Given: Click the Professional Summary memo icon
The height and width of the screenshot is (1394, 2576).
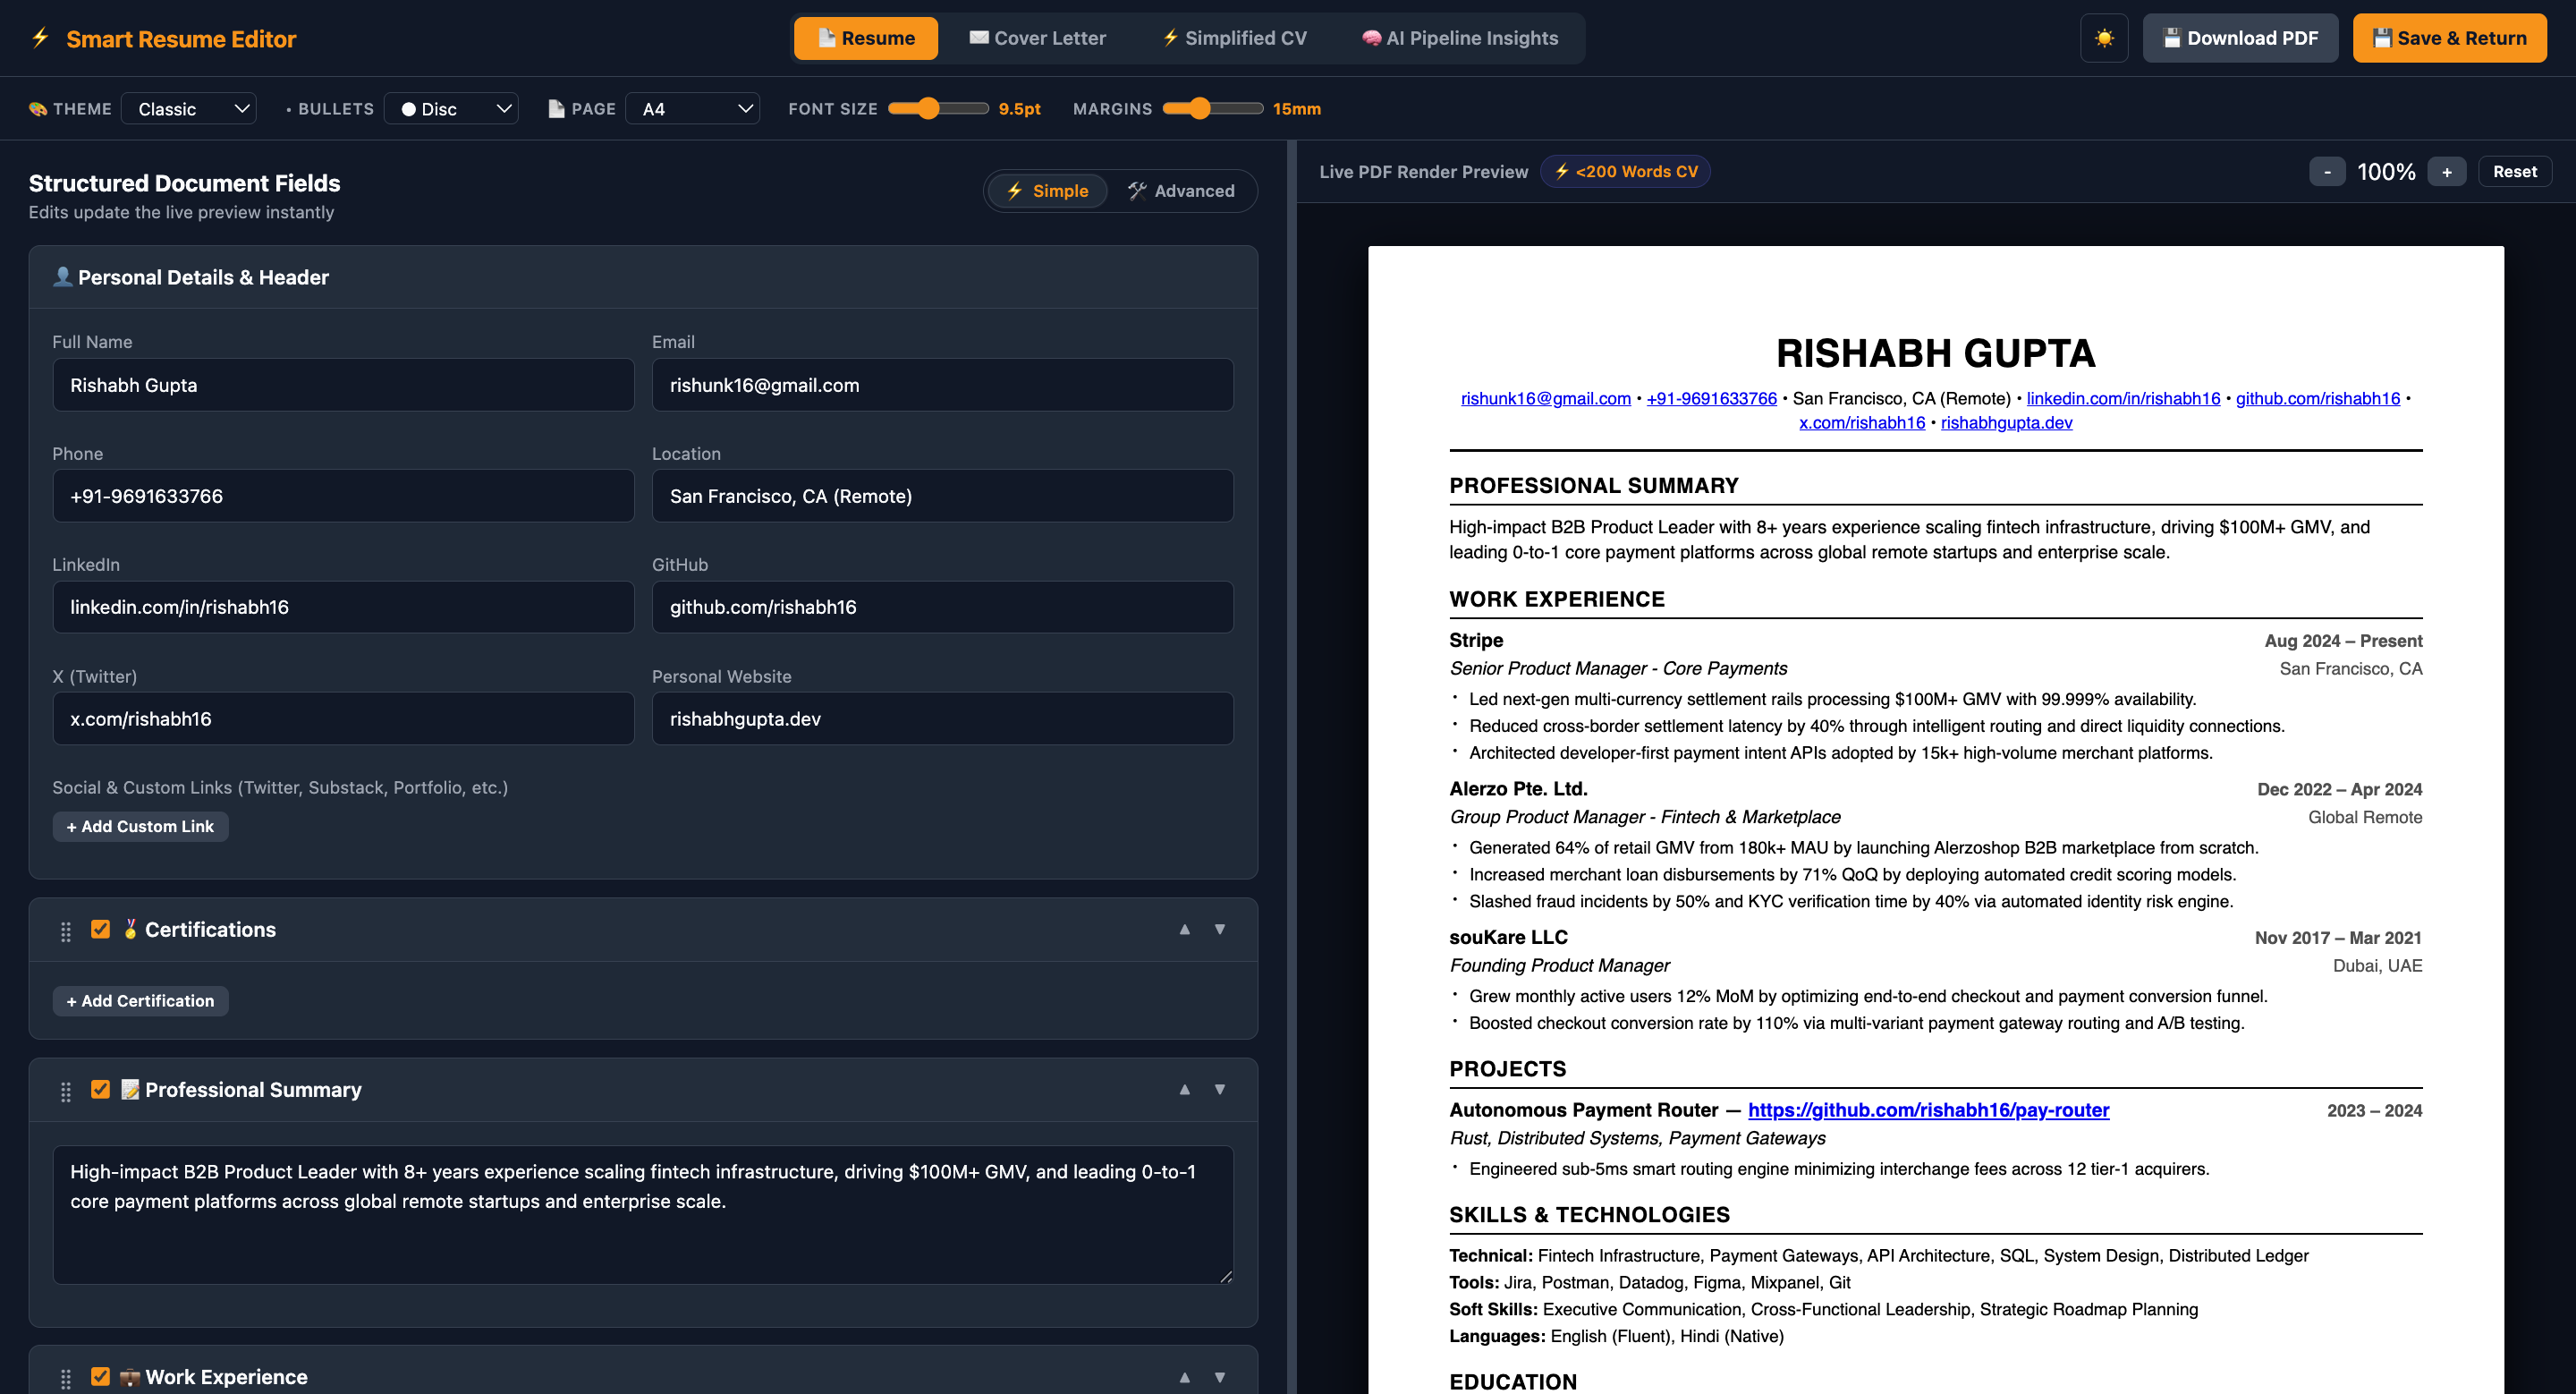Looking at the screenshot, I should tap(130, 1089).
